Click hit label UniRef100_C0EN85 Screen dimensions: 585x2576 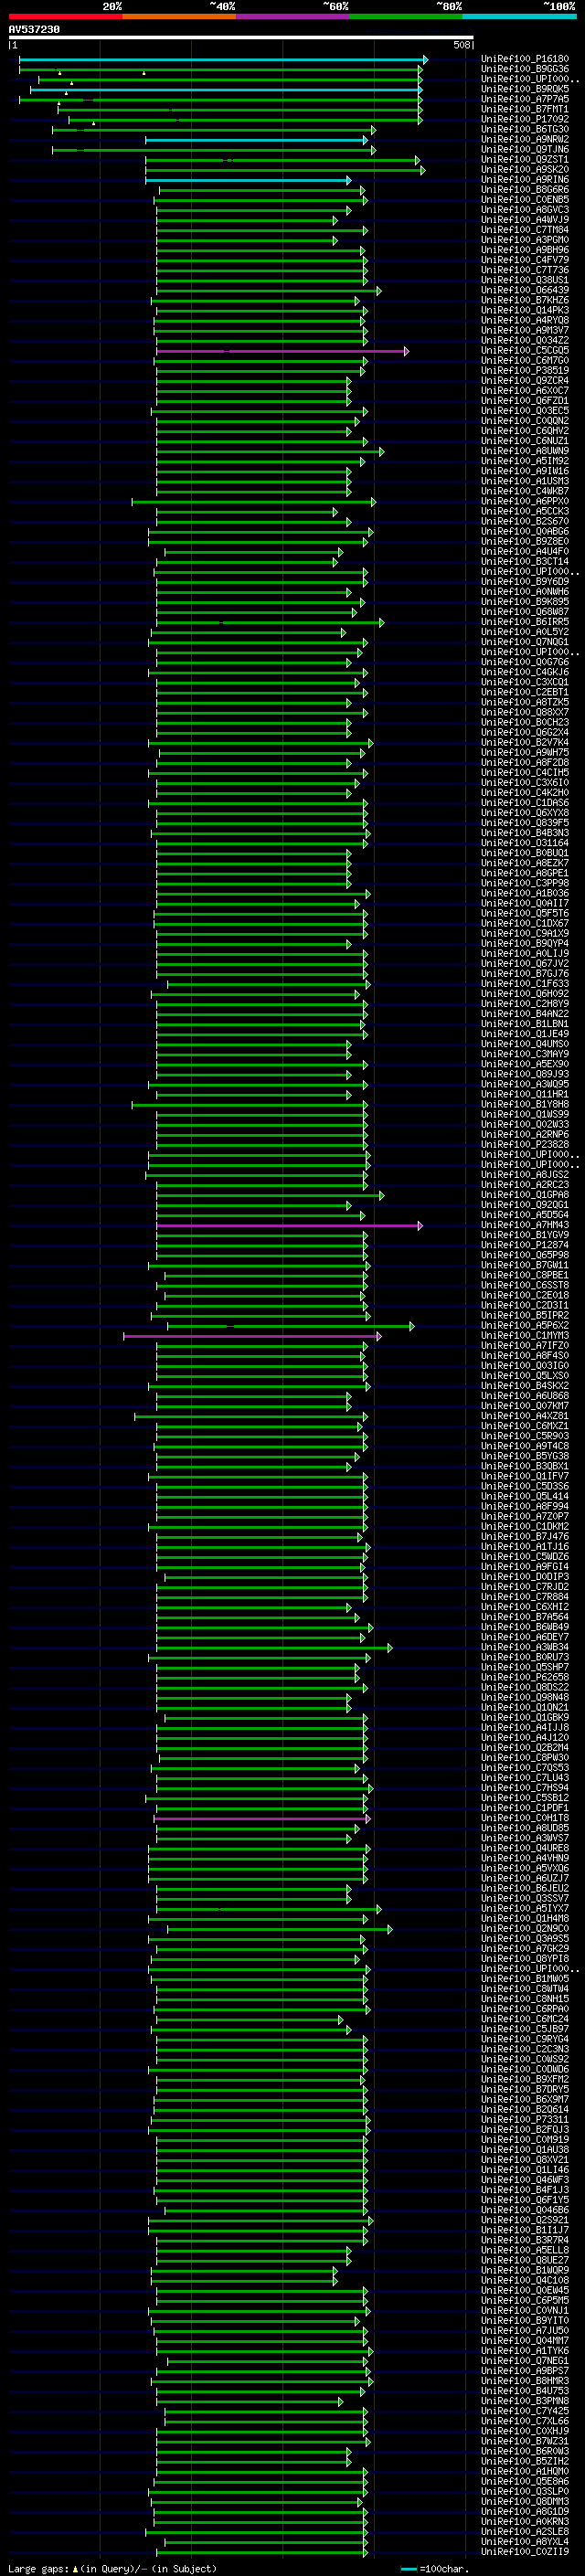click(524, 200)
